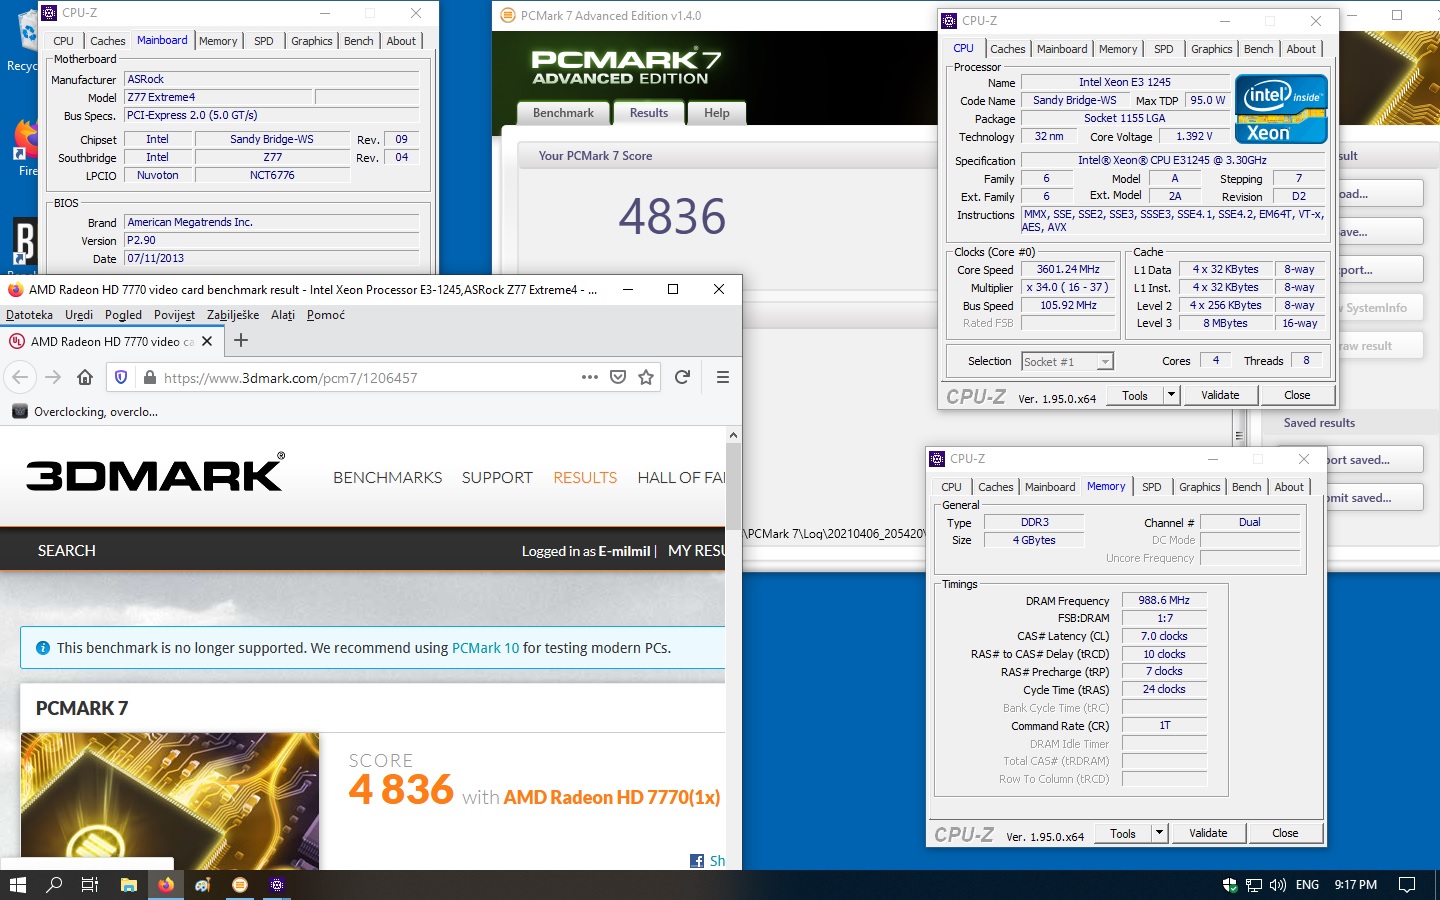Open Firefox hamburger menu

pyautogui.click(x=722, y=377)
